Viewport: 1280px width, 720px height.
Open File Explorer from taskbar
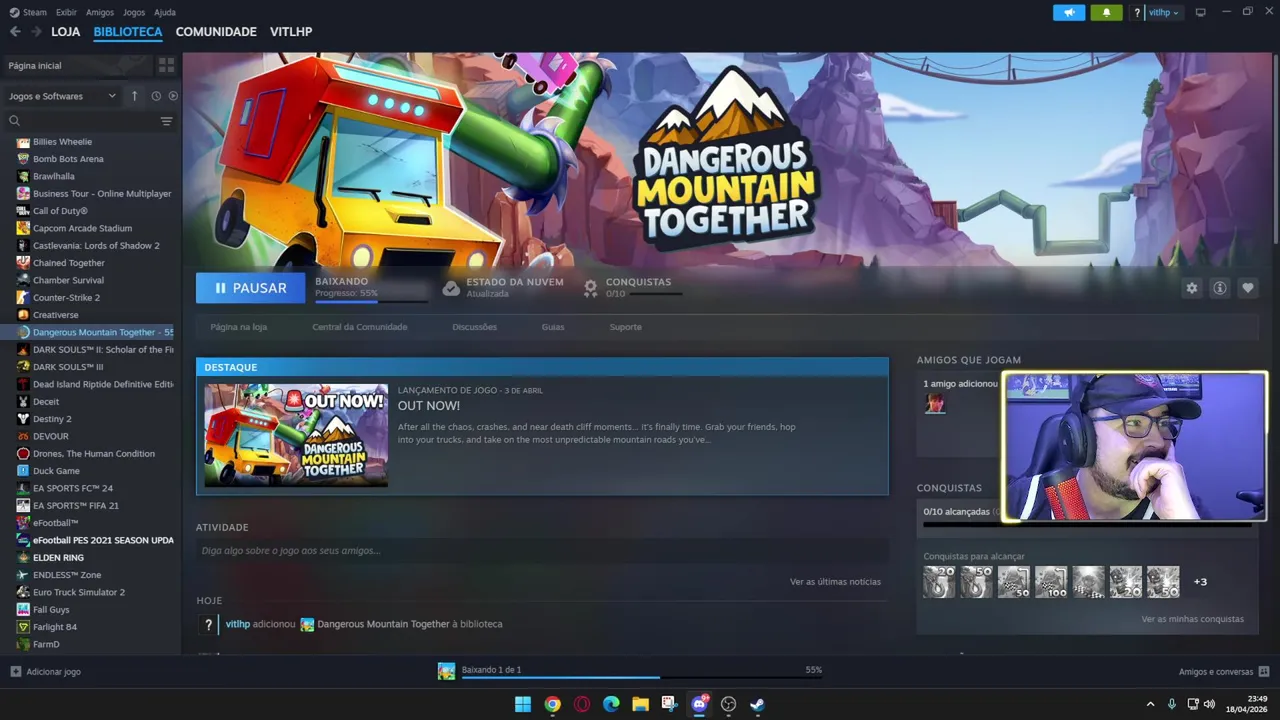pos(640,704)
